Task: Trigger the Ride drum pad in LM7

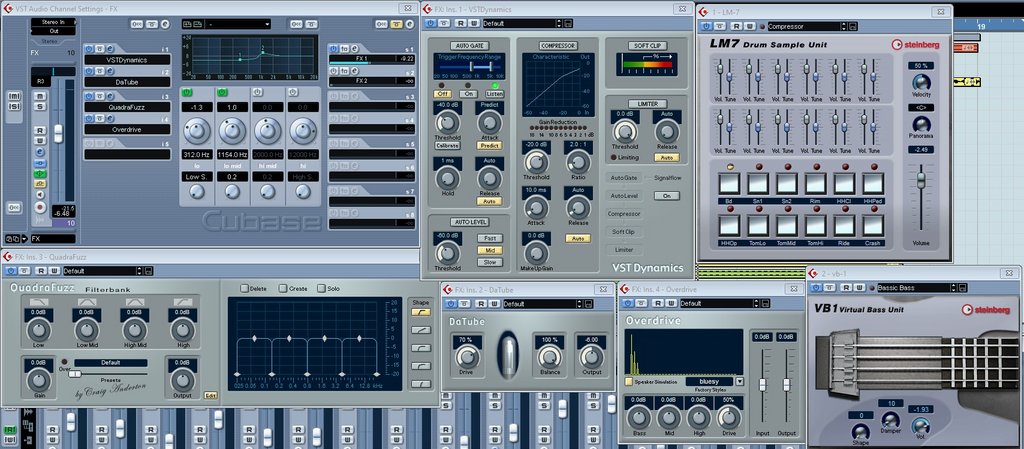Action: click(844, 224)
